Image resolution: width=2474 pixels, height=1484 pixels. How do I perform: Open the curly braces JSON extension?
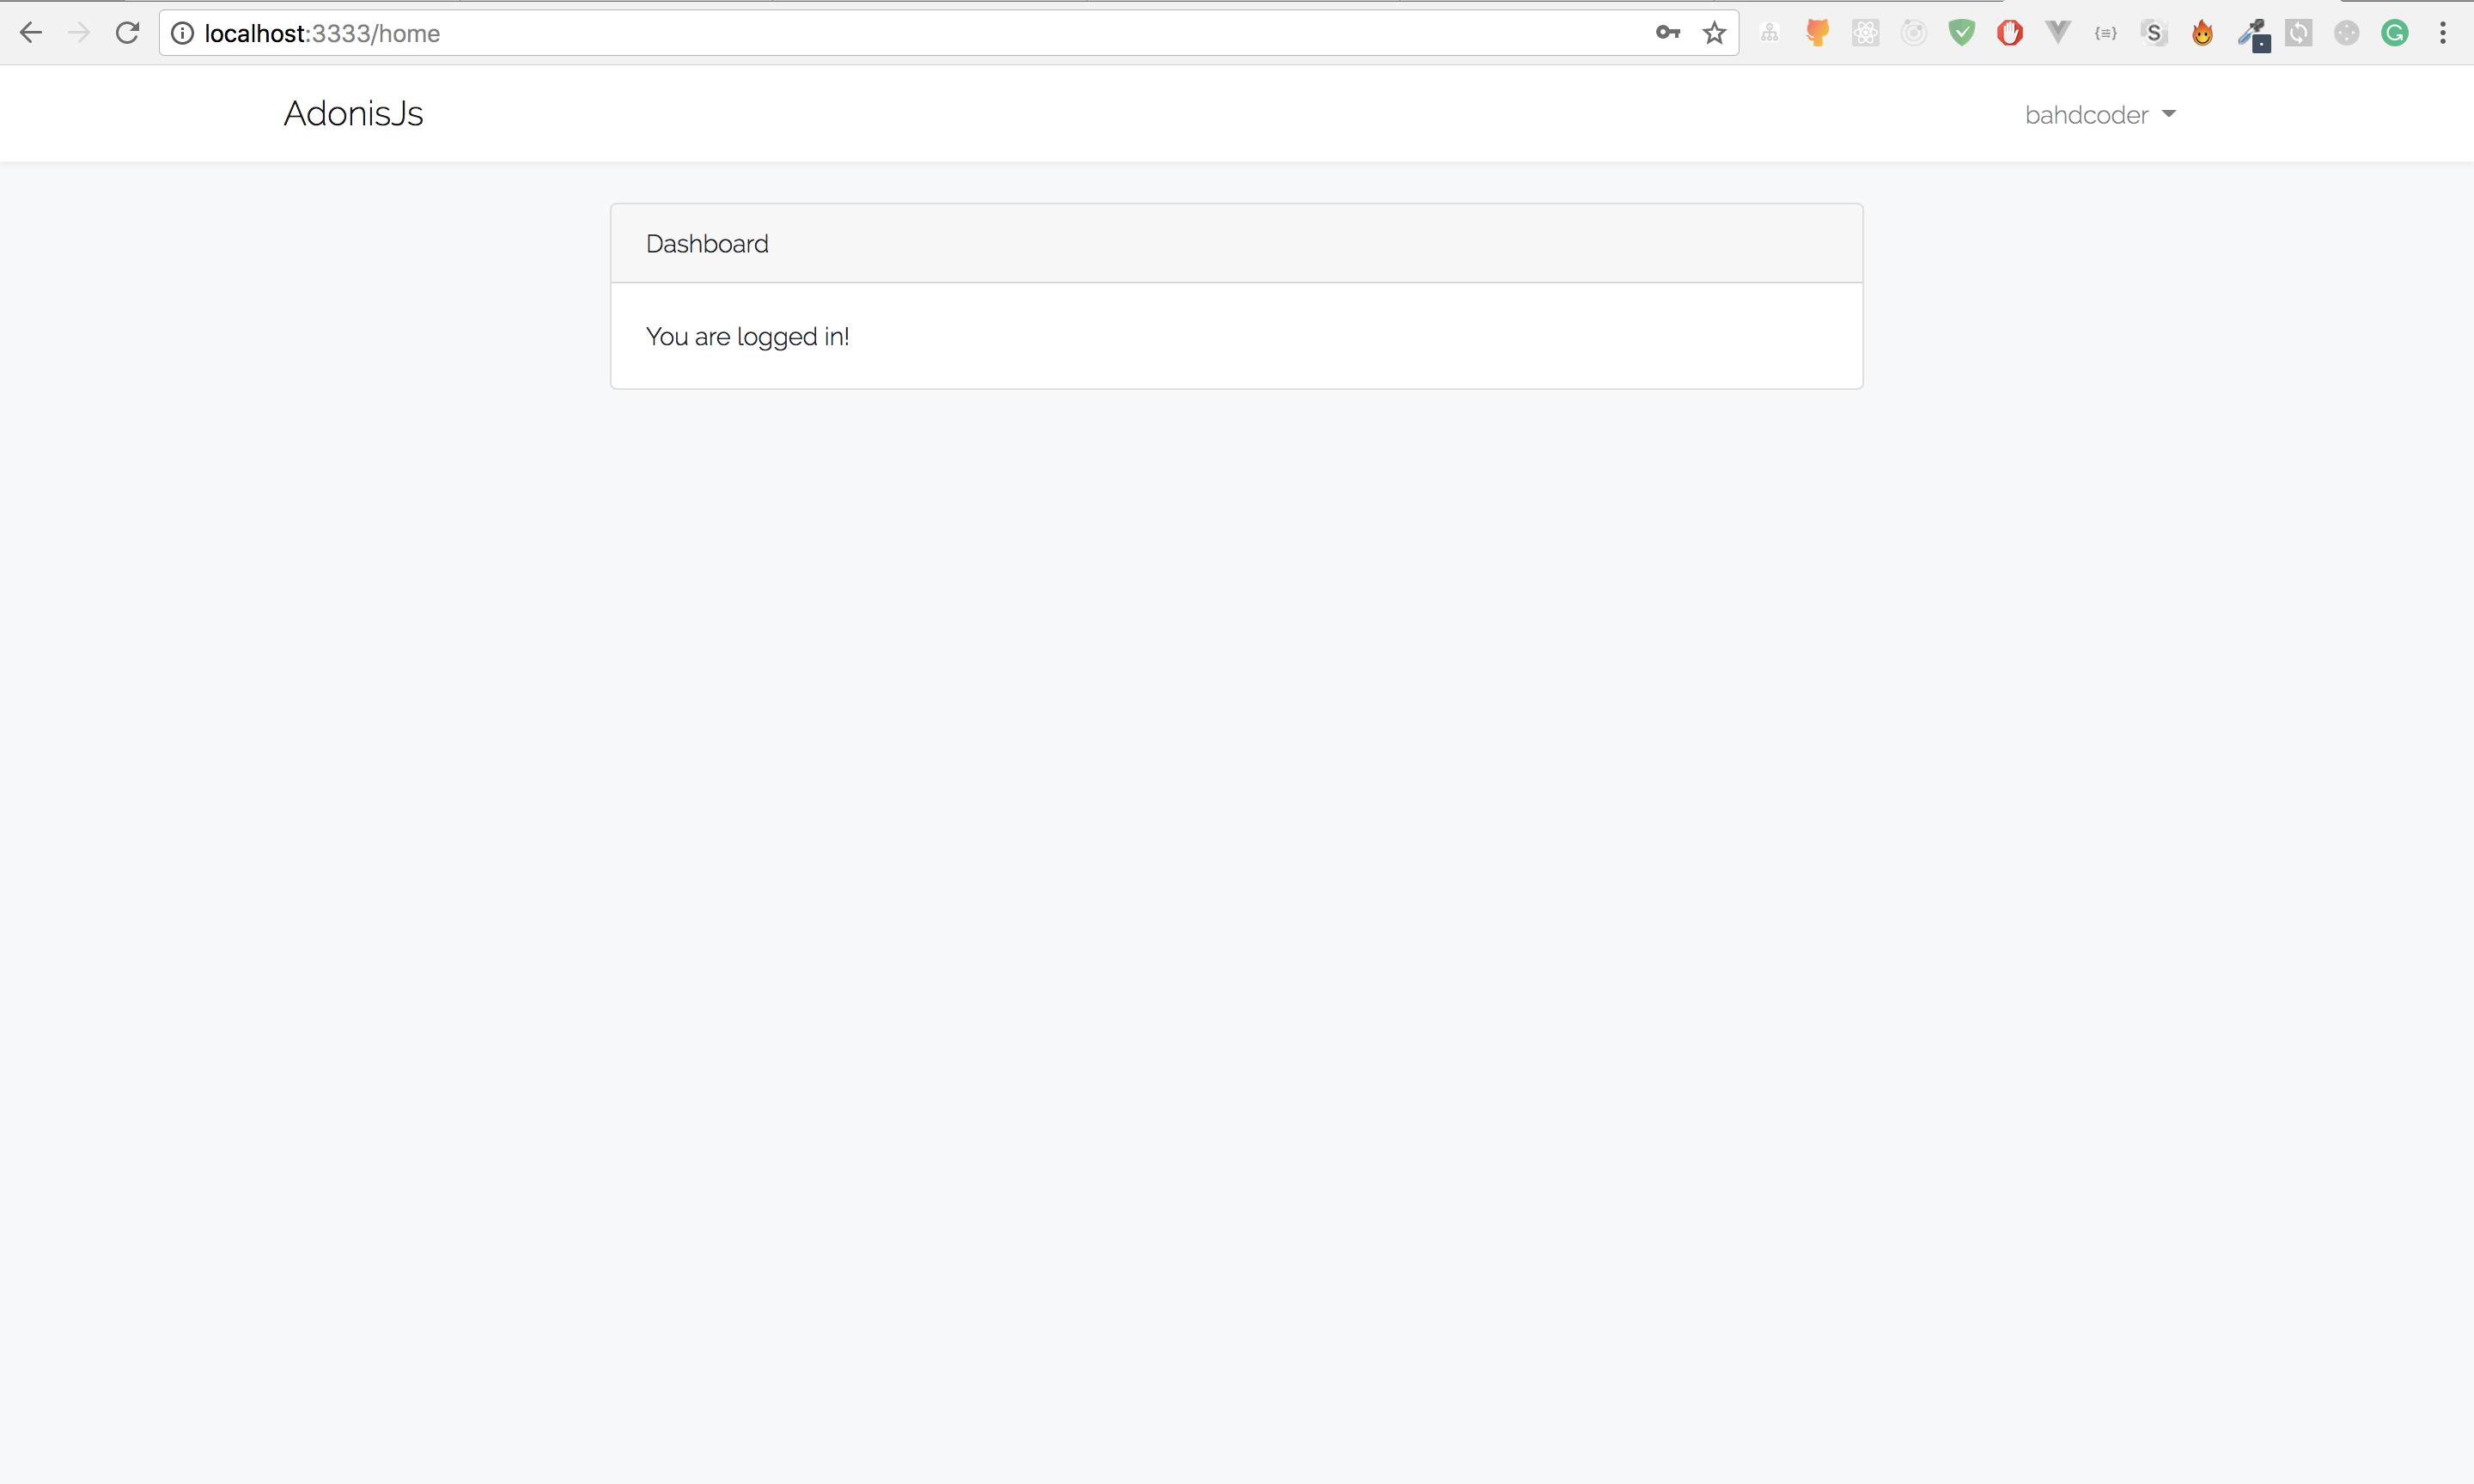click(x=2106, y=33)
